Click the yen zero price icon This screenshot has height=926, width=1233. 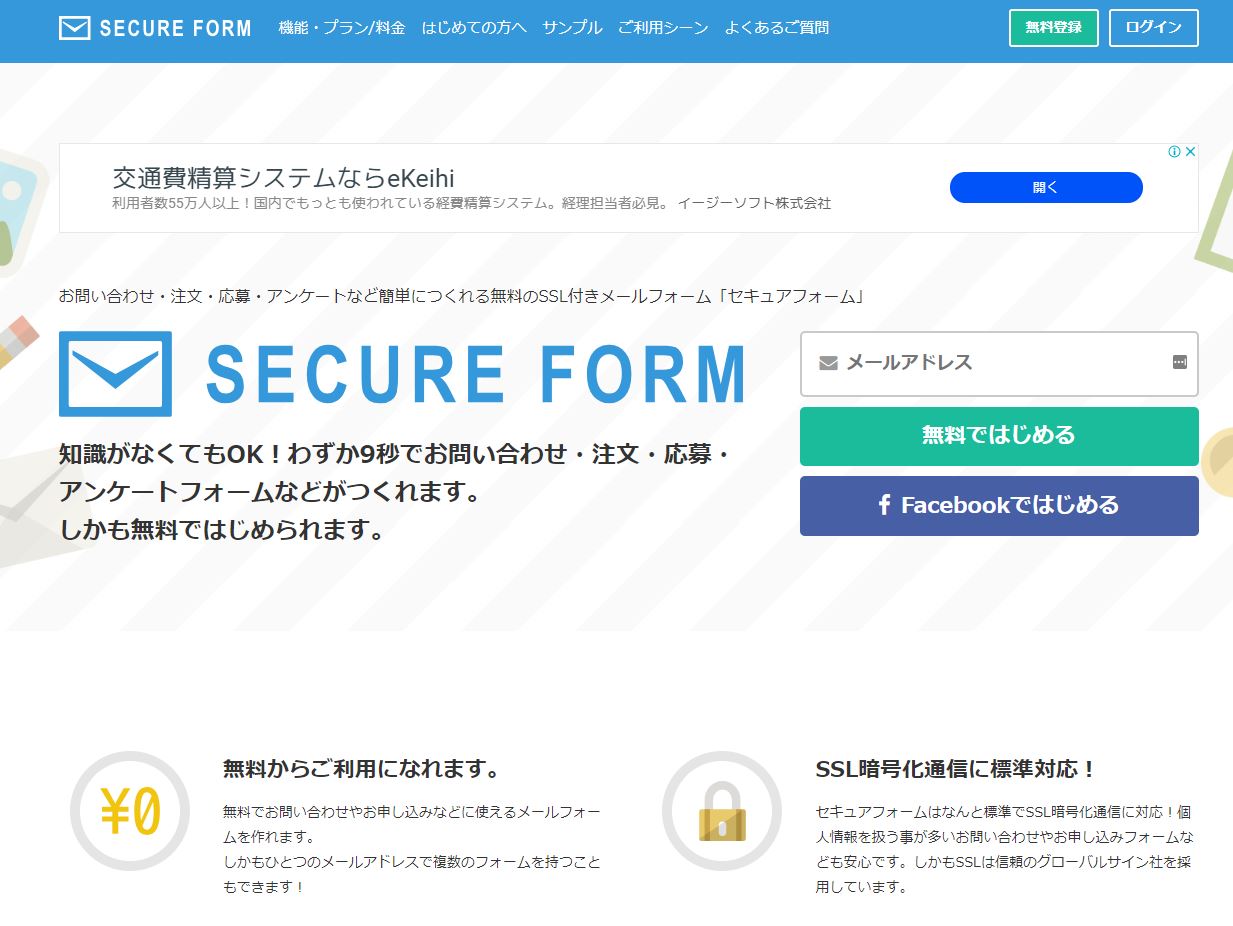[x=130, y=810]
